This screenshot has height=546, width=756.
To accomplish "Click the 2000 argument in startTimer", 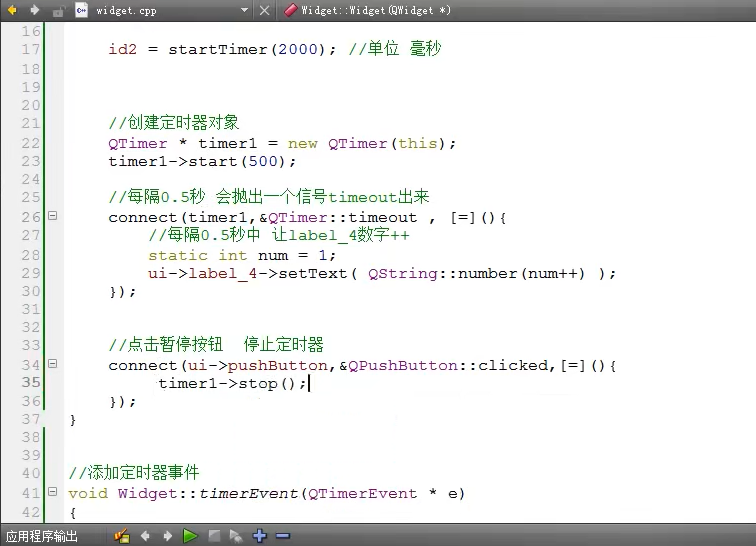I will [x=298, y=49].
